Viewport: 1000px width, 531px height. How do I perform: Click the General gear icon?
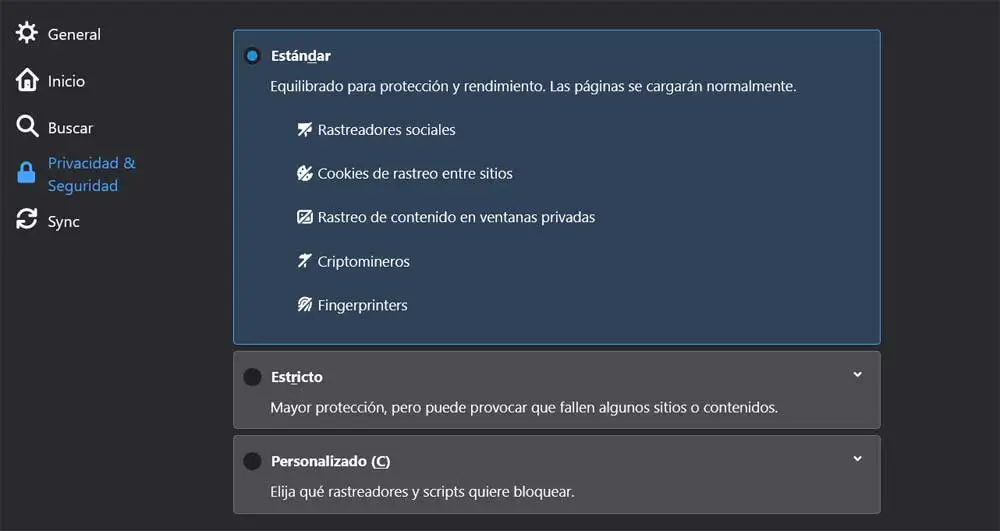coord(27,33)
